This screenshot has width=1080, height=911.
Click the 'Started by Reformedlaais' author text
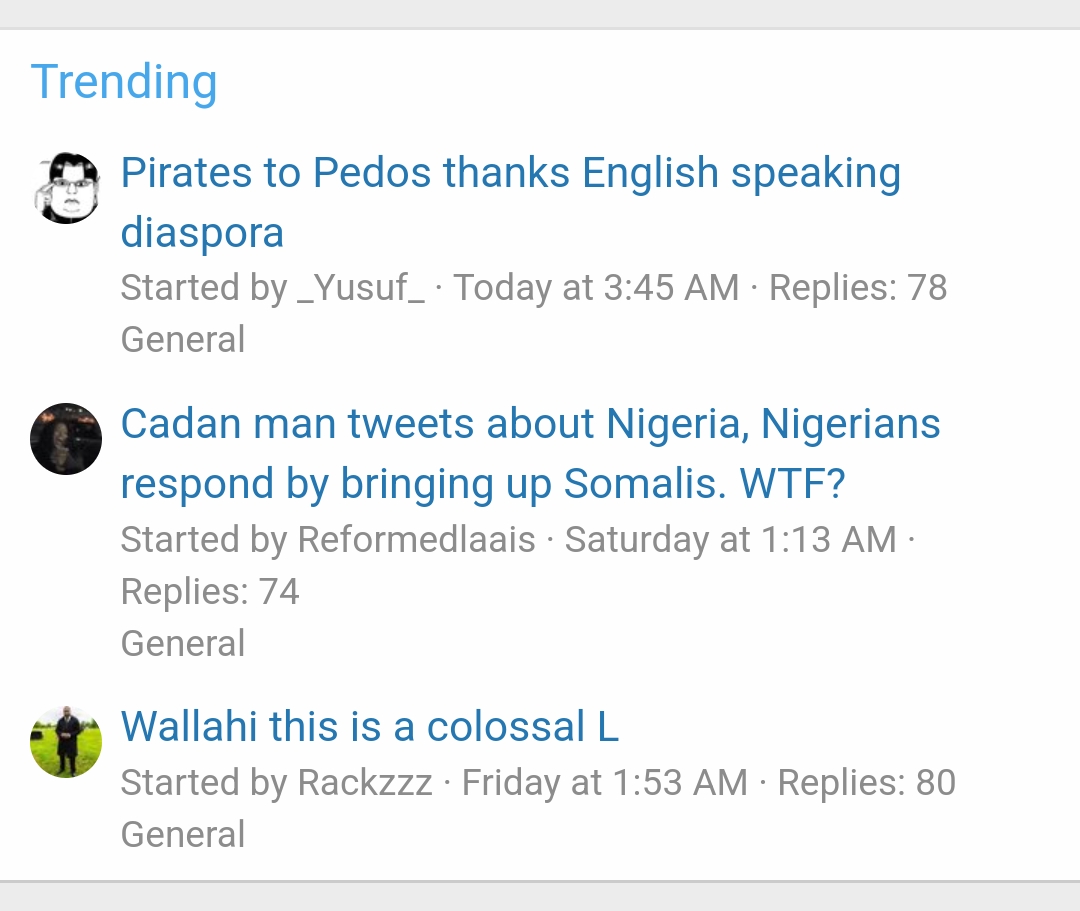pyautogui.click(x=328, y=540)
